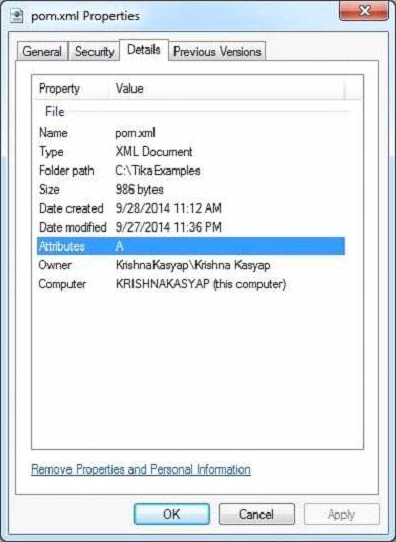The height and width of the screenshot is (542, 396).
Task: Click the XML file icon in title bar
Action: pos(17,16)
